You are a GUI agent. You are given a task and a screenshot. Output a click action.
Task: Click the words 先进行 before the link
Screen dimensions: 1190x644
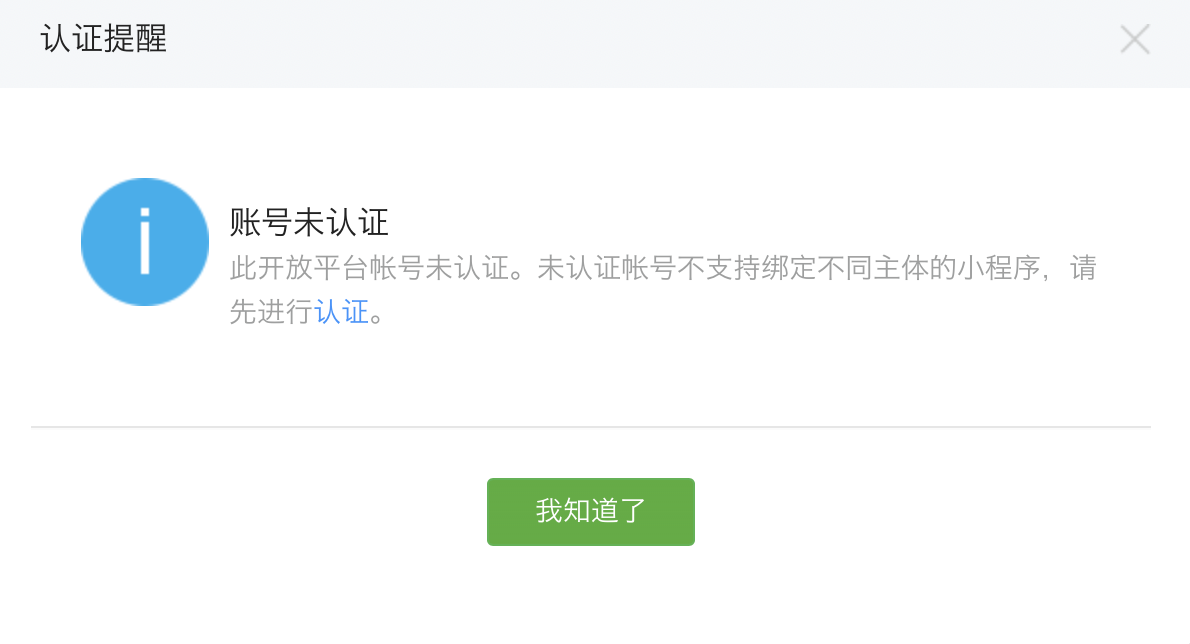[272, 312]
